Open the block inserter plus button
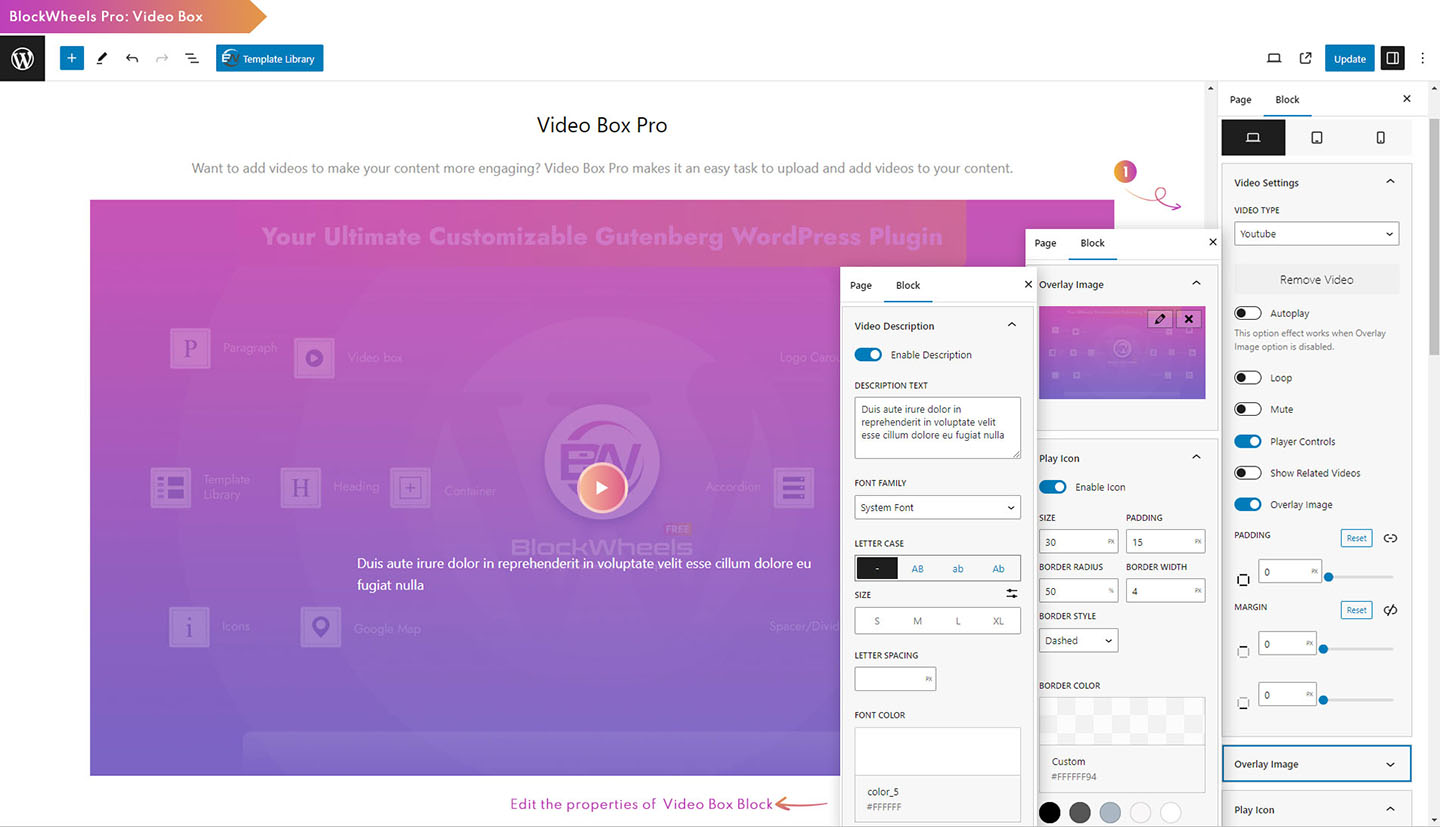This screenshot has width=1440, height=827. pos(71,59)
